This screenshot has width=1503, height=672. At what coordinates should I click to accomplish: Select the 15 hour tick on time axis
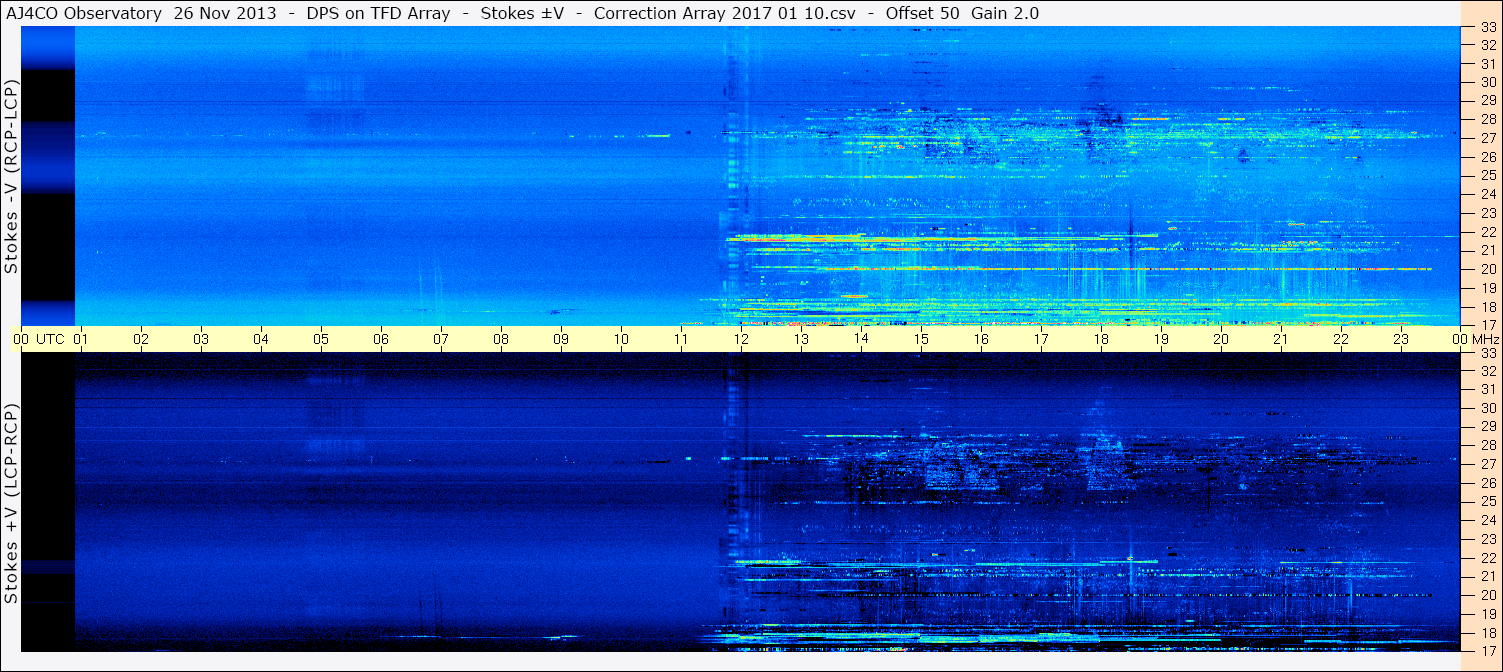click(x=921, y=340)
